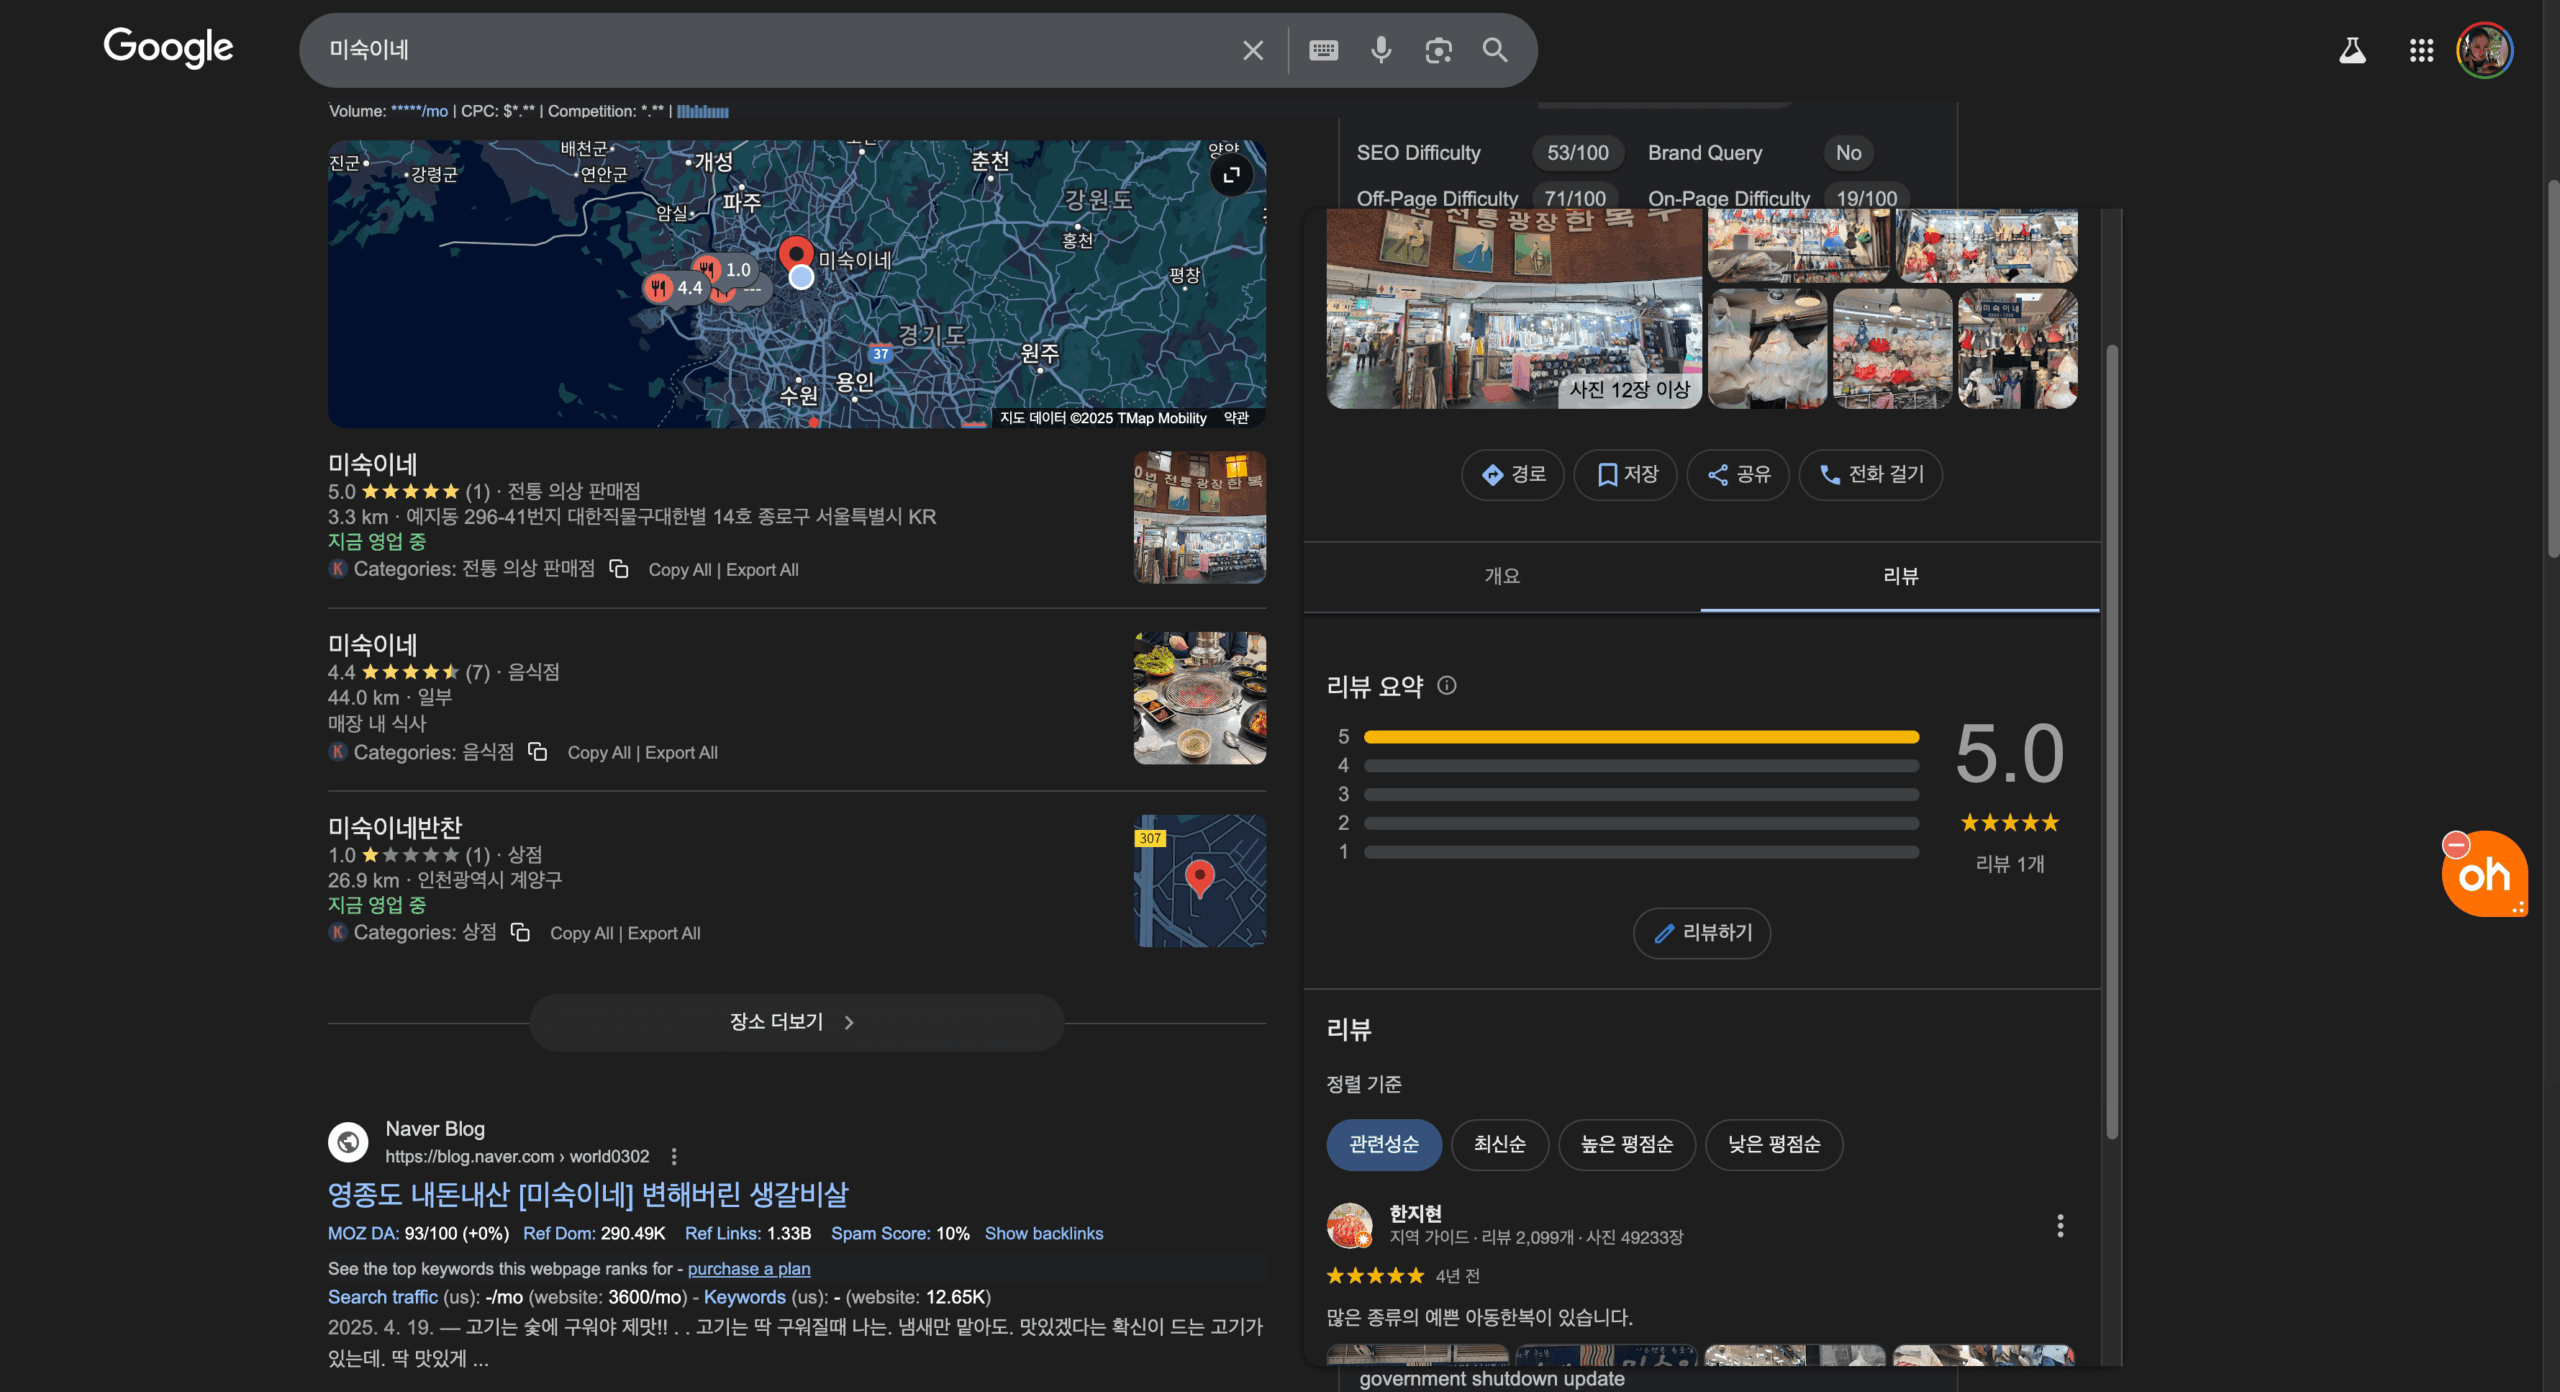Copy categories for 미숙이네반찬 listing
This screenshot has width=2560, height=1392.
(x=520, y=933)
